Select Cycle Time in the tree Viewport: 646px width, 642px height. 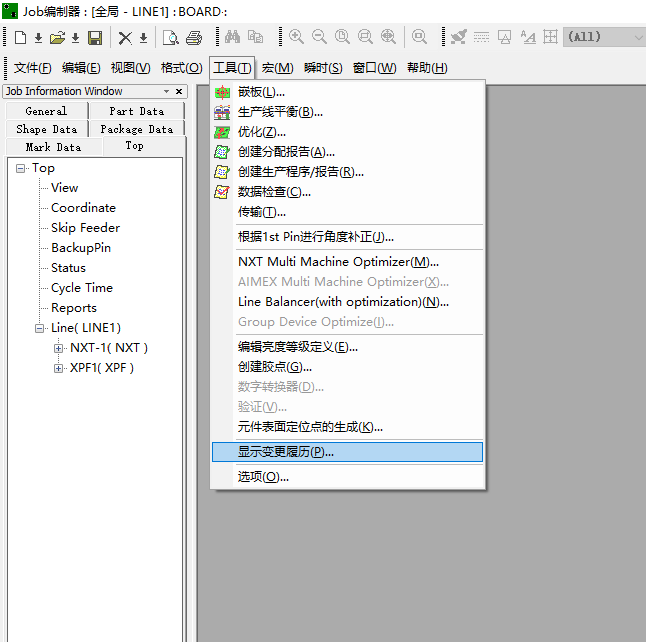point(82,288)
